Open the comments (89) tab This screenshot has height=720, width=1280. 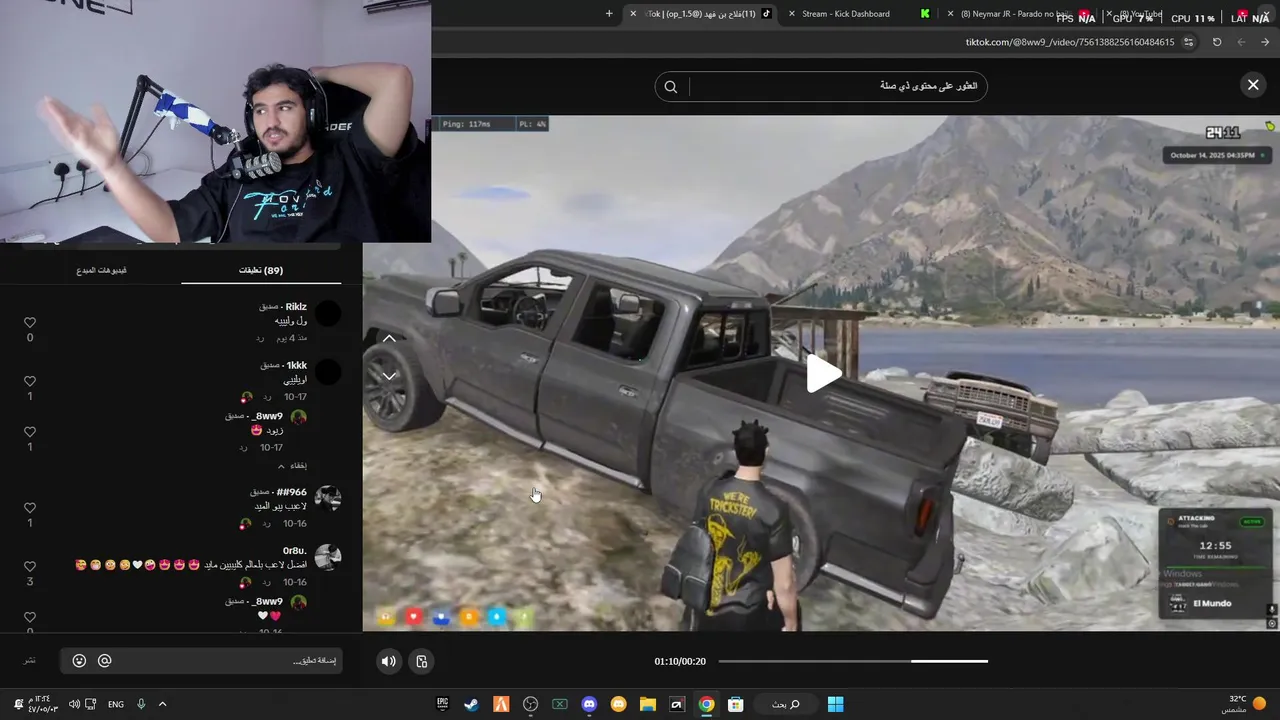(261, 270)
